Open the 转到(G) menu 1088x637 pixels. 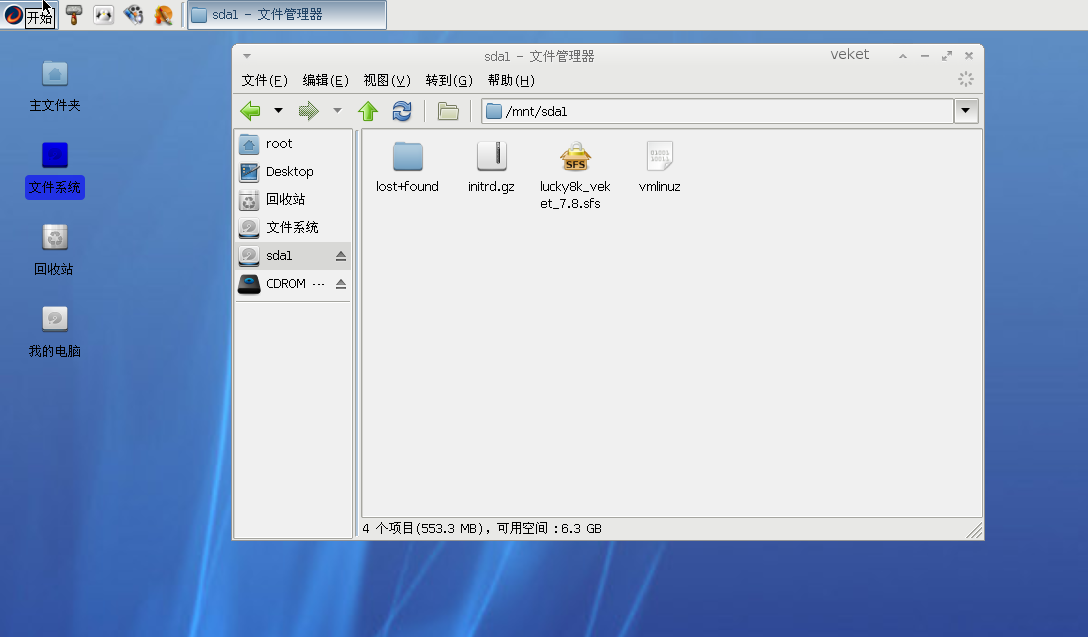(x=449, y=80)
